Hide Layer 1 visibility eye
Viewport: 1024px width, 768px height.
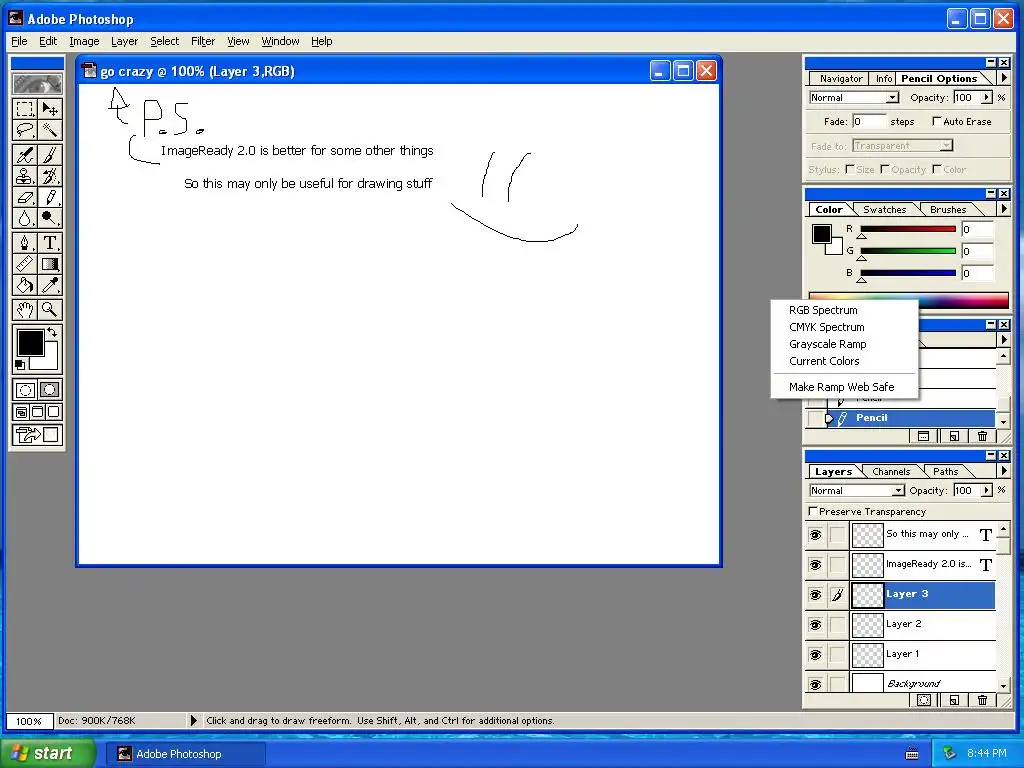816,654
